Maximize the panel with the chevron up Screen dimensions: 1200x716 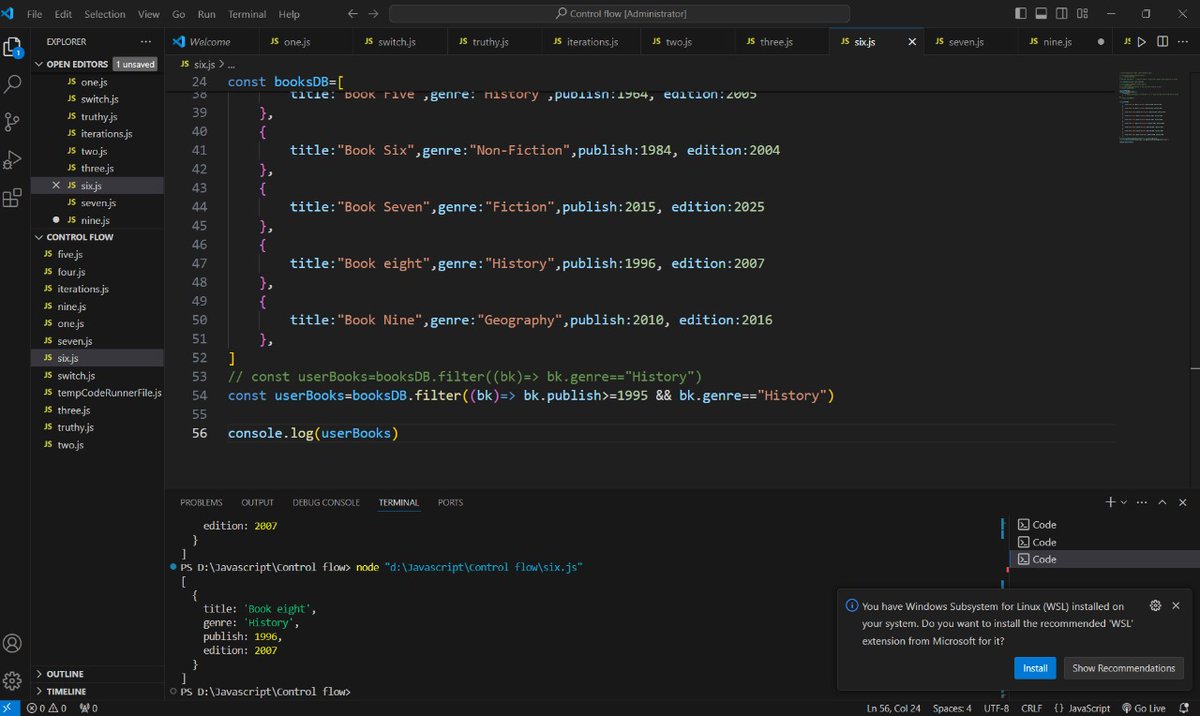[x=1163, y=502]
